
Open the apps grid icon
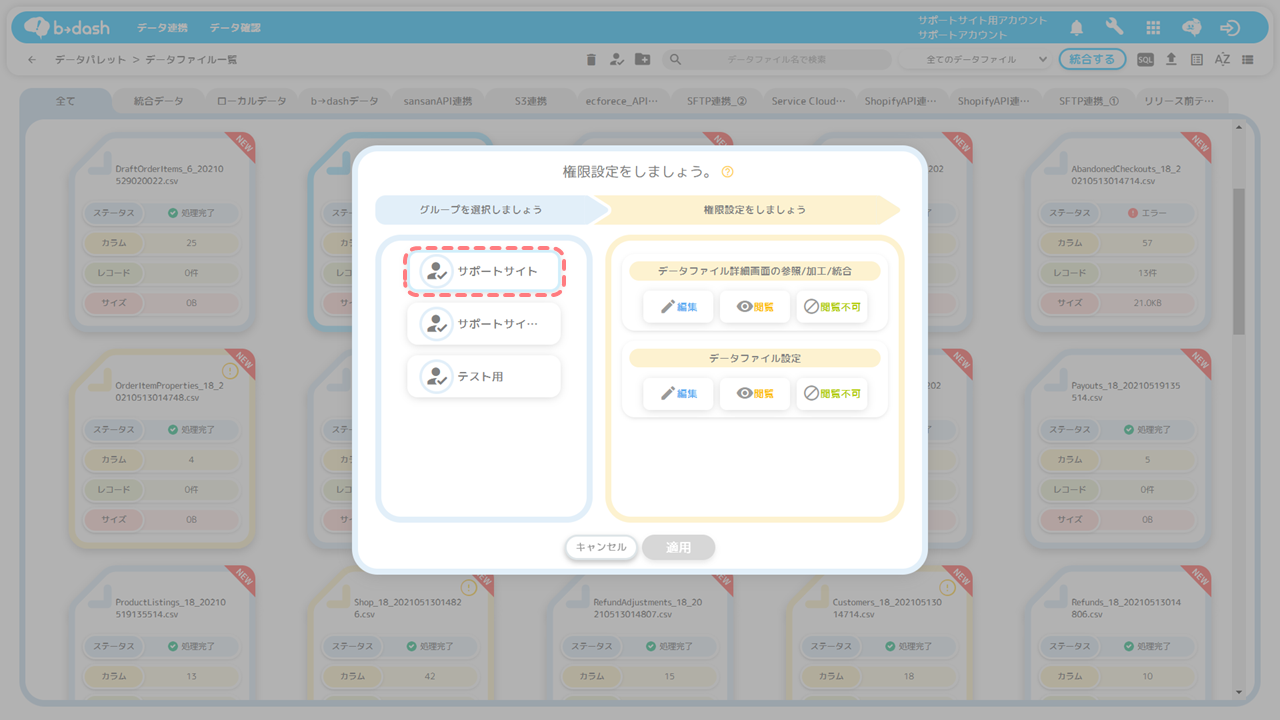pyautogui.click(x=1153, y=28)
